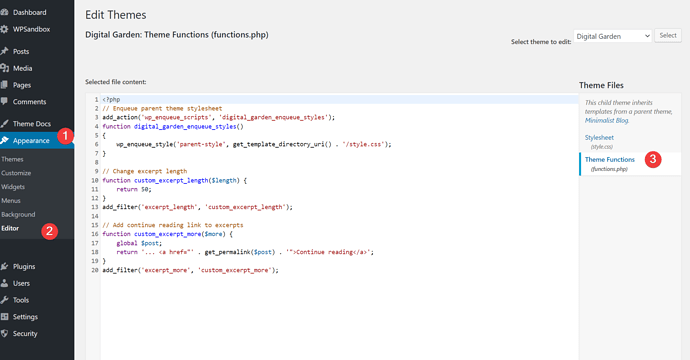
Task: Click the function custom_excerpt_more line
Action: pyautogui.click(x=167, y=234)
